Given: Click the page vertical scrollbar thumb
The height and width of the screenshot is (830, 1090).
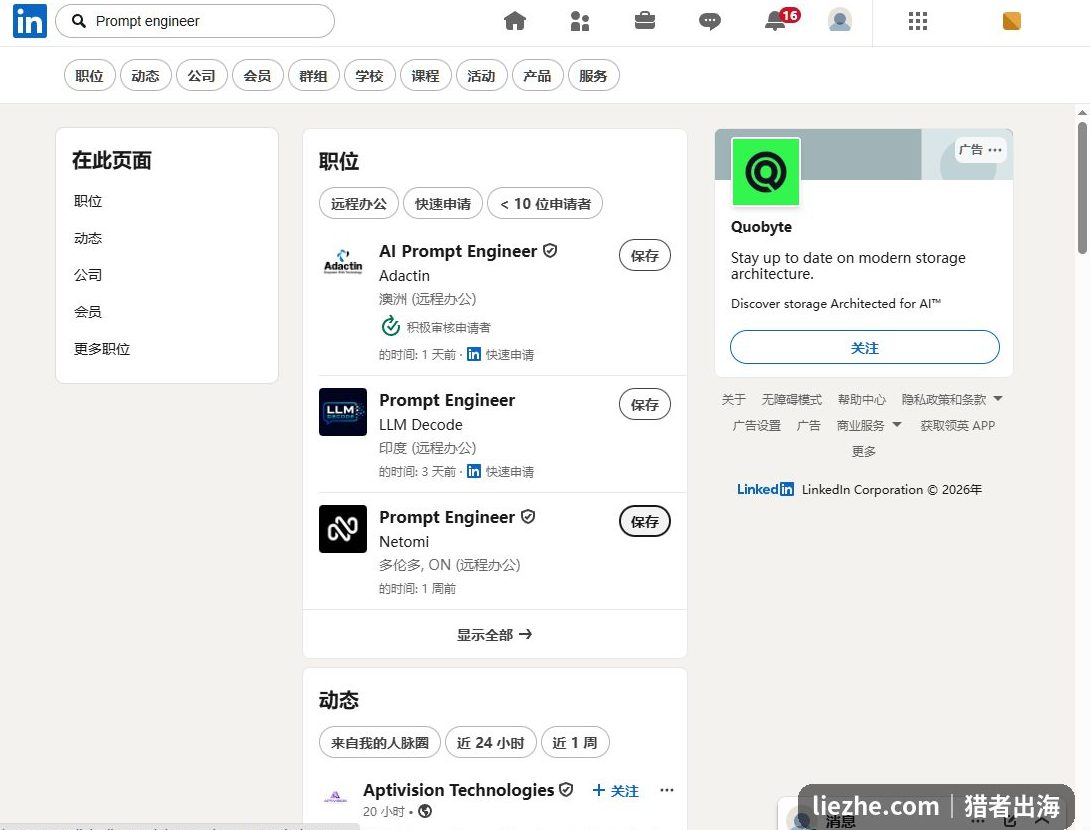Looking at the screenshot, I should (x=1082, y=188).
